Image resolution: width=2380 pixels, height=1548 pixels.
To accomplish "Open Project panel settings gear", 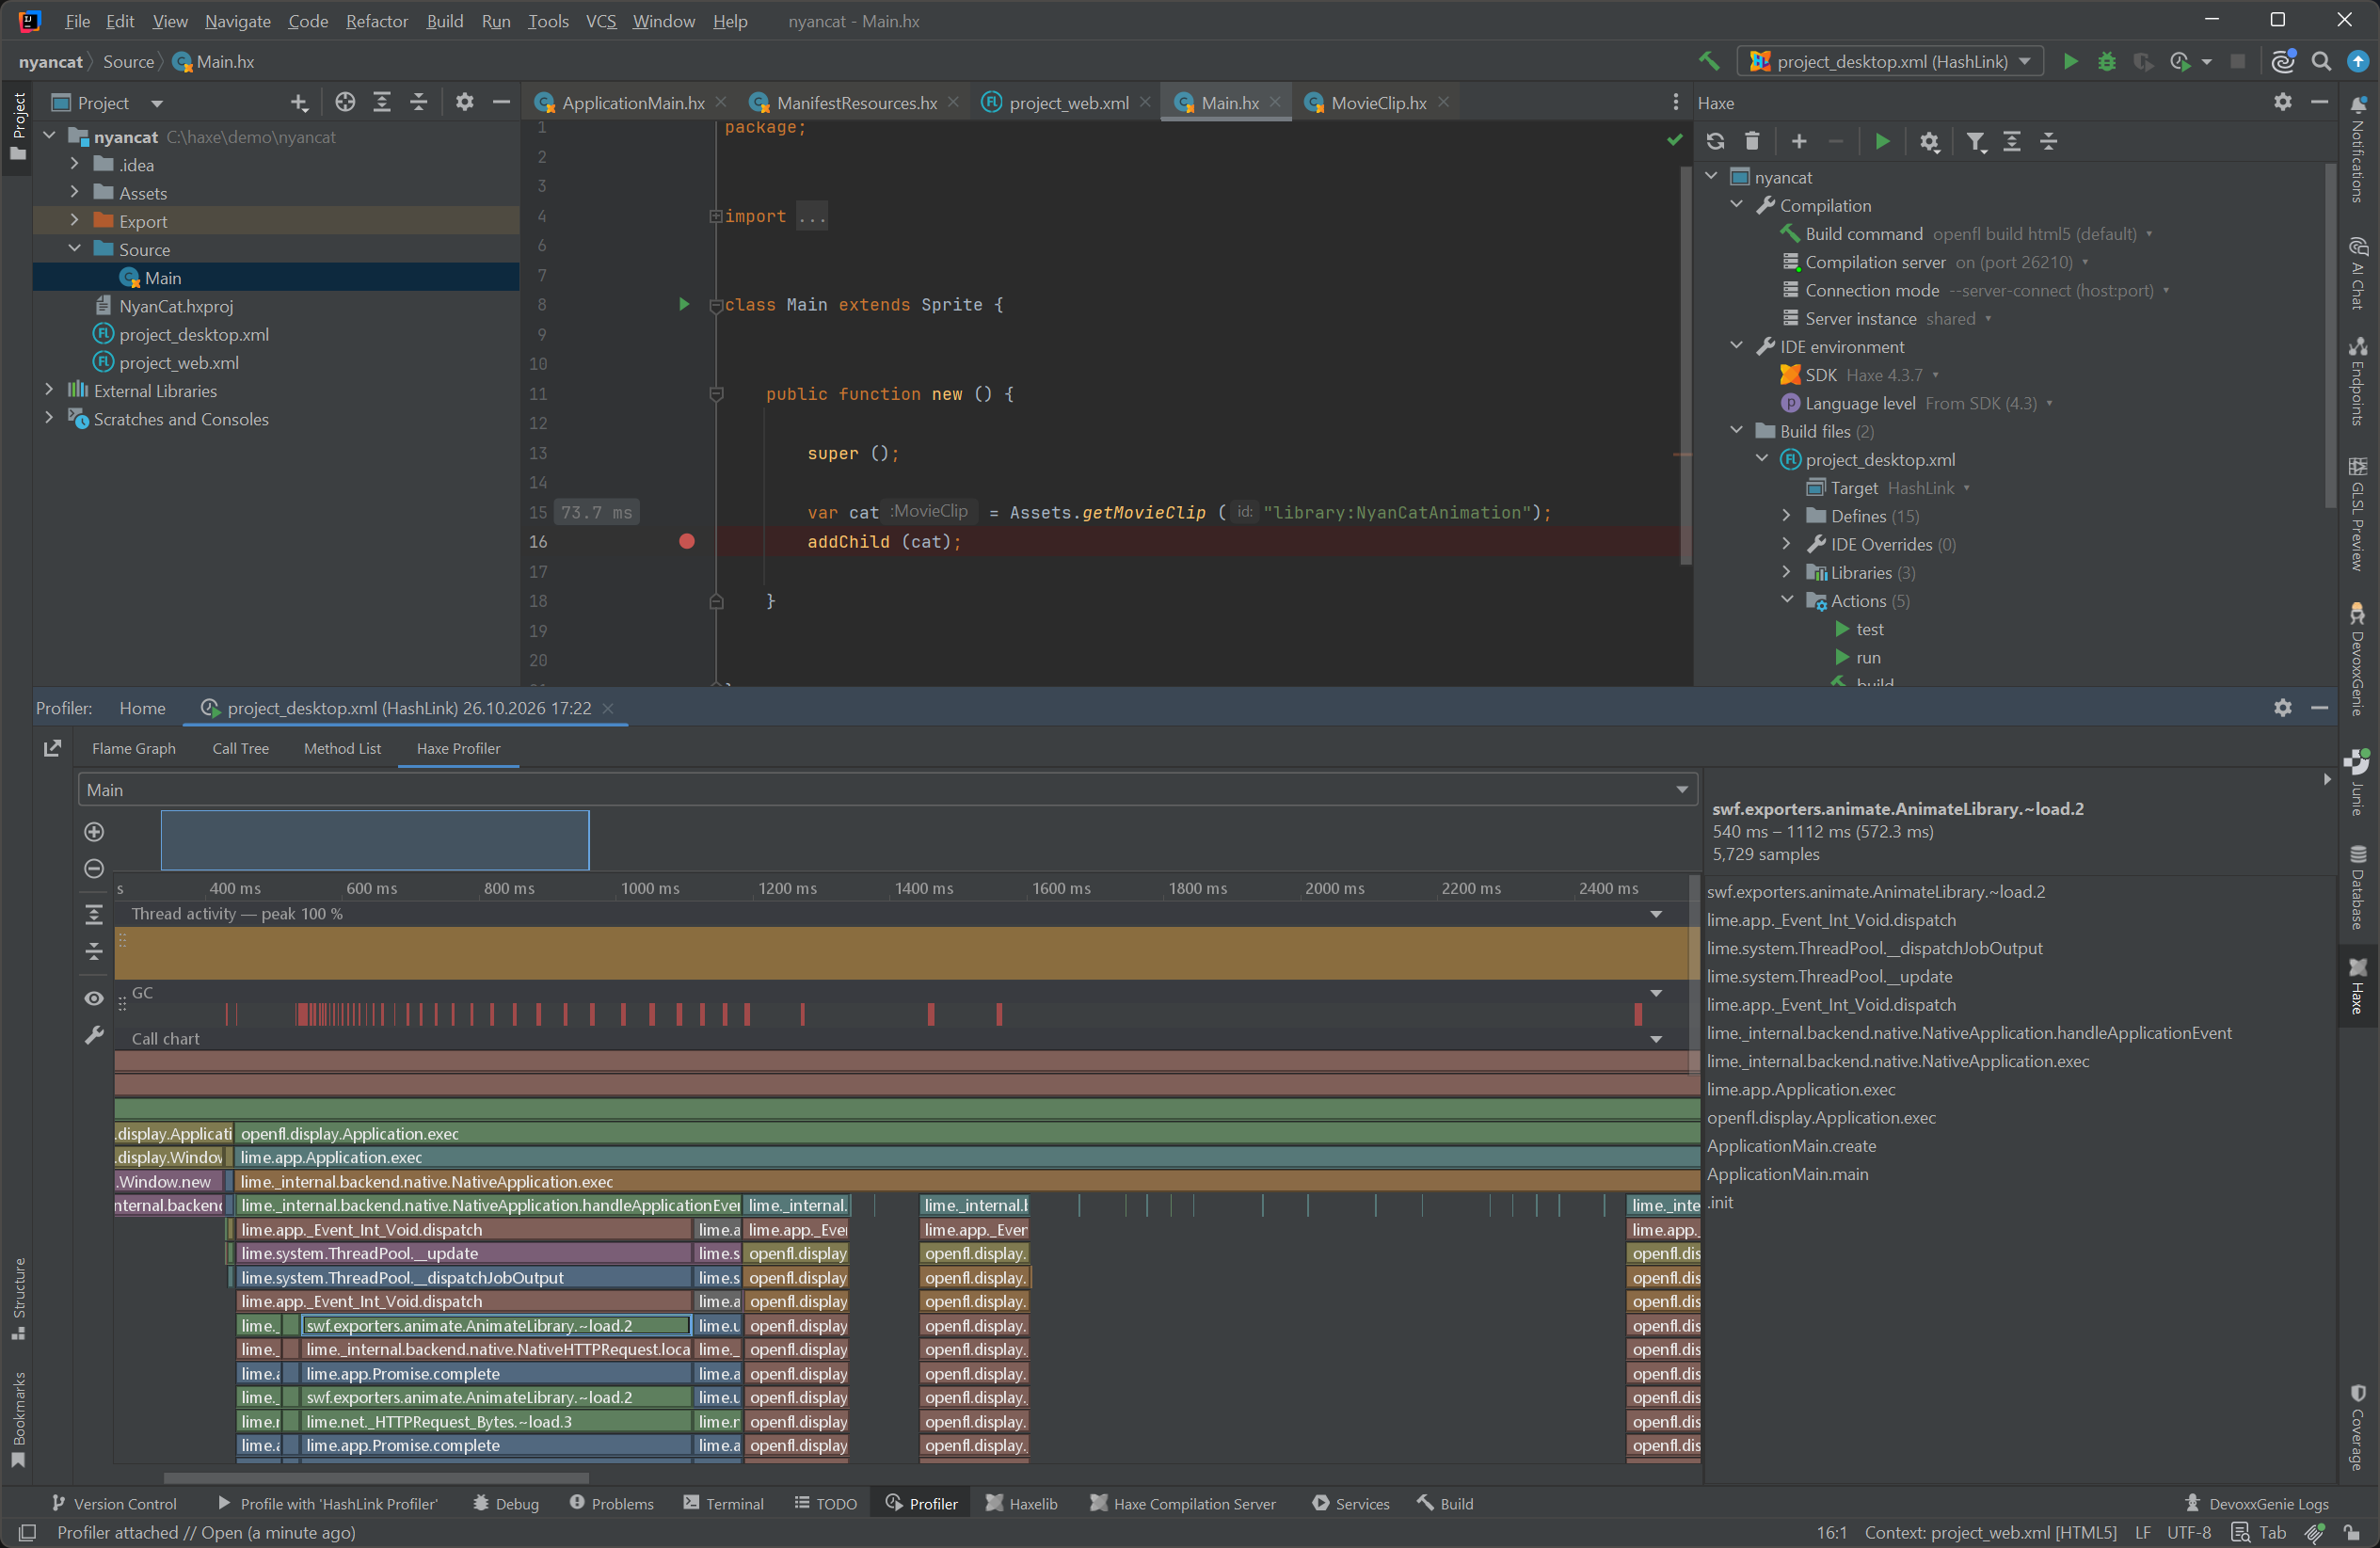I will [x=464, y=102].
